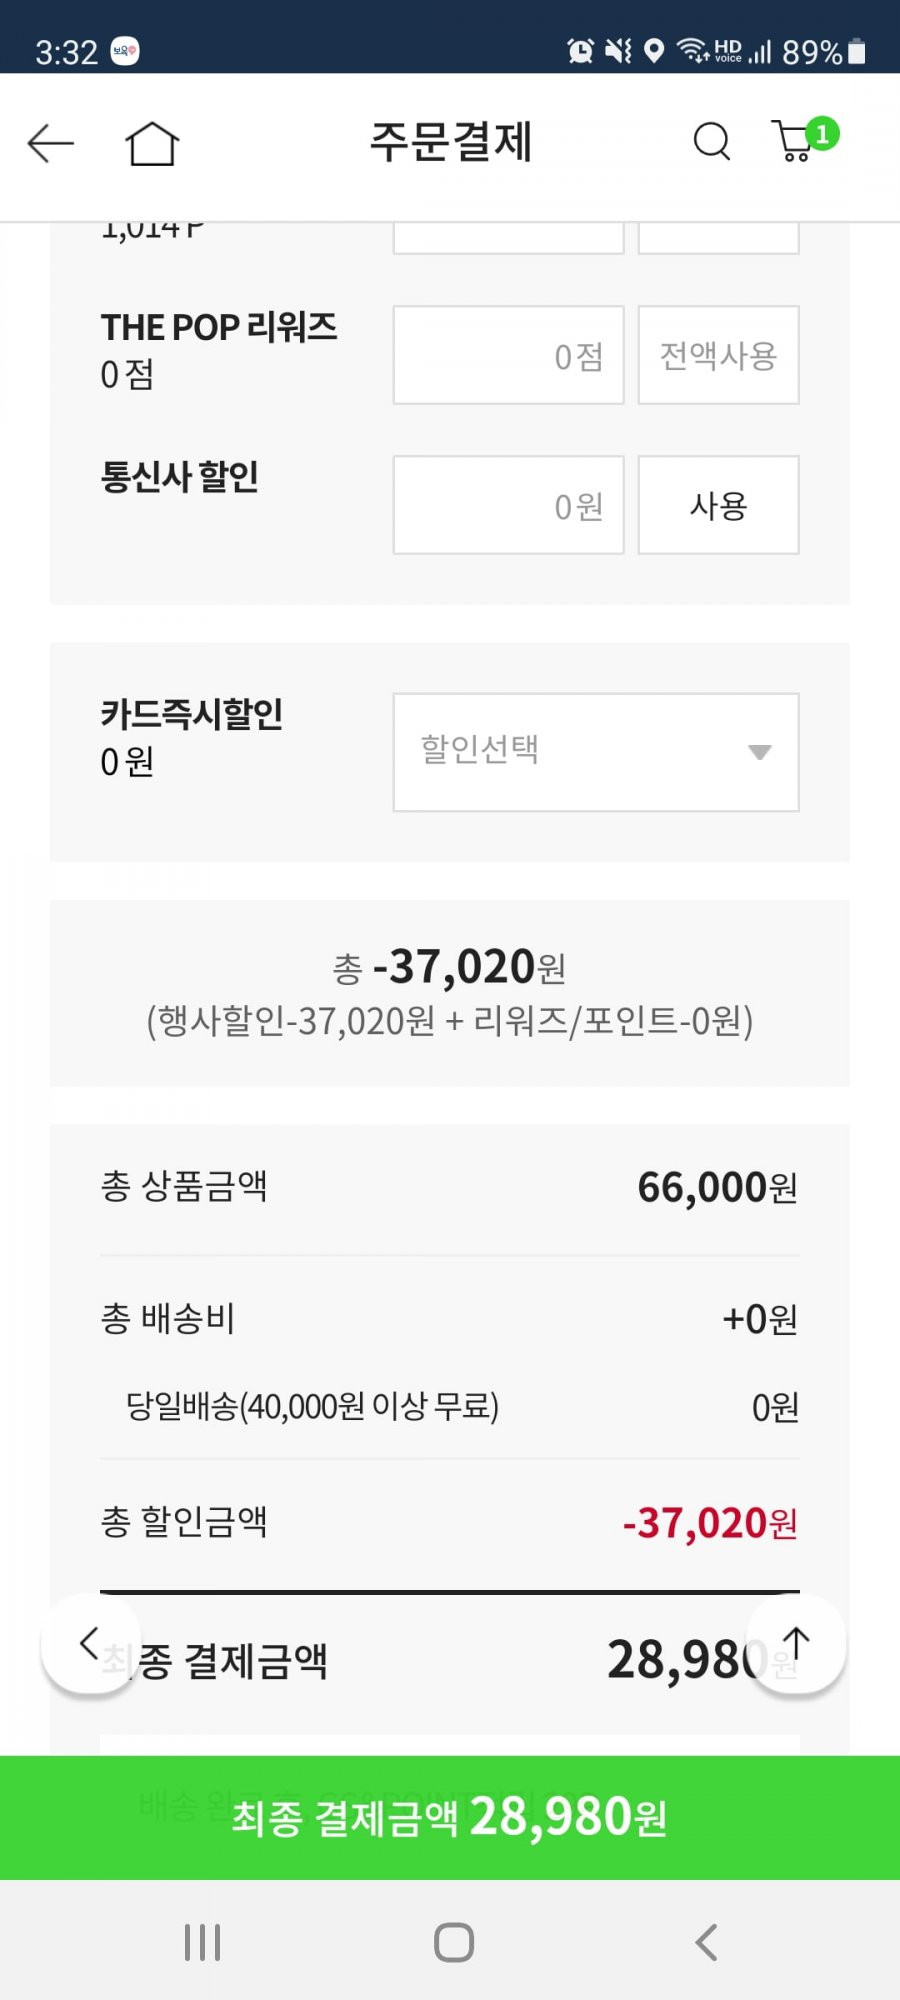Open the 할인선택 card discount dropdown

coord(596,752)
